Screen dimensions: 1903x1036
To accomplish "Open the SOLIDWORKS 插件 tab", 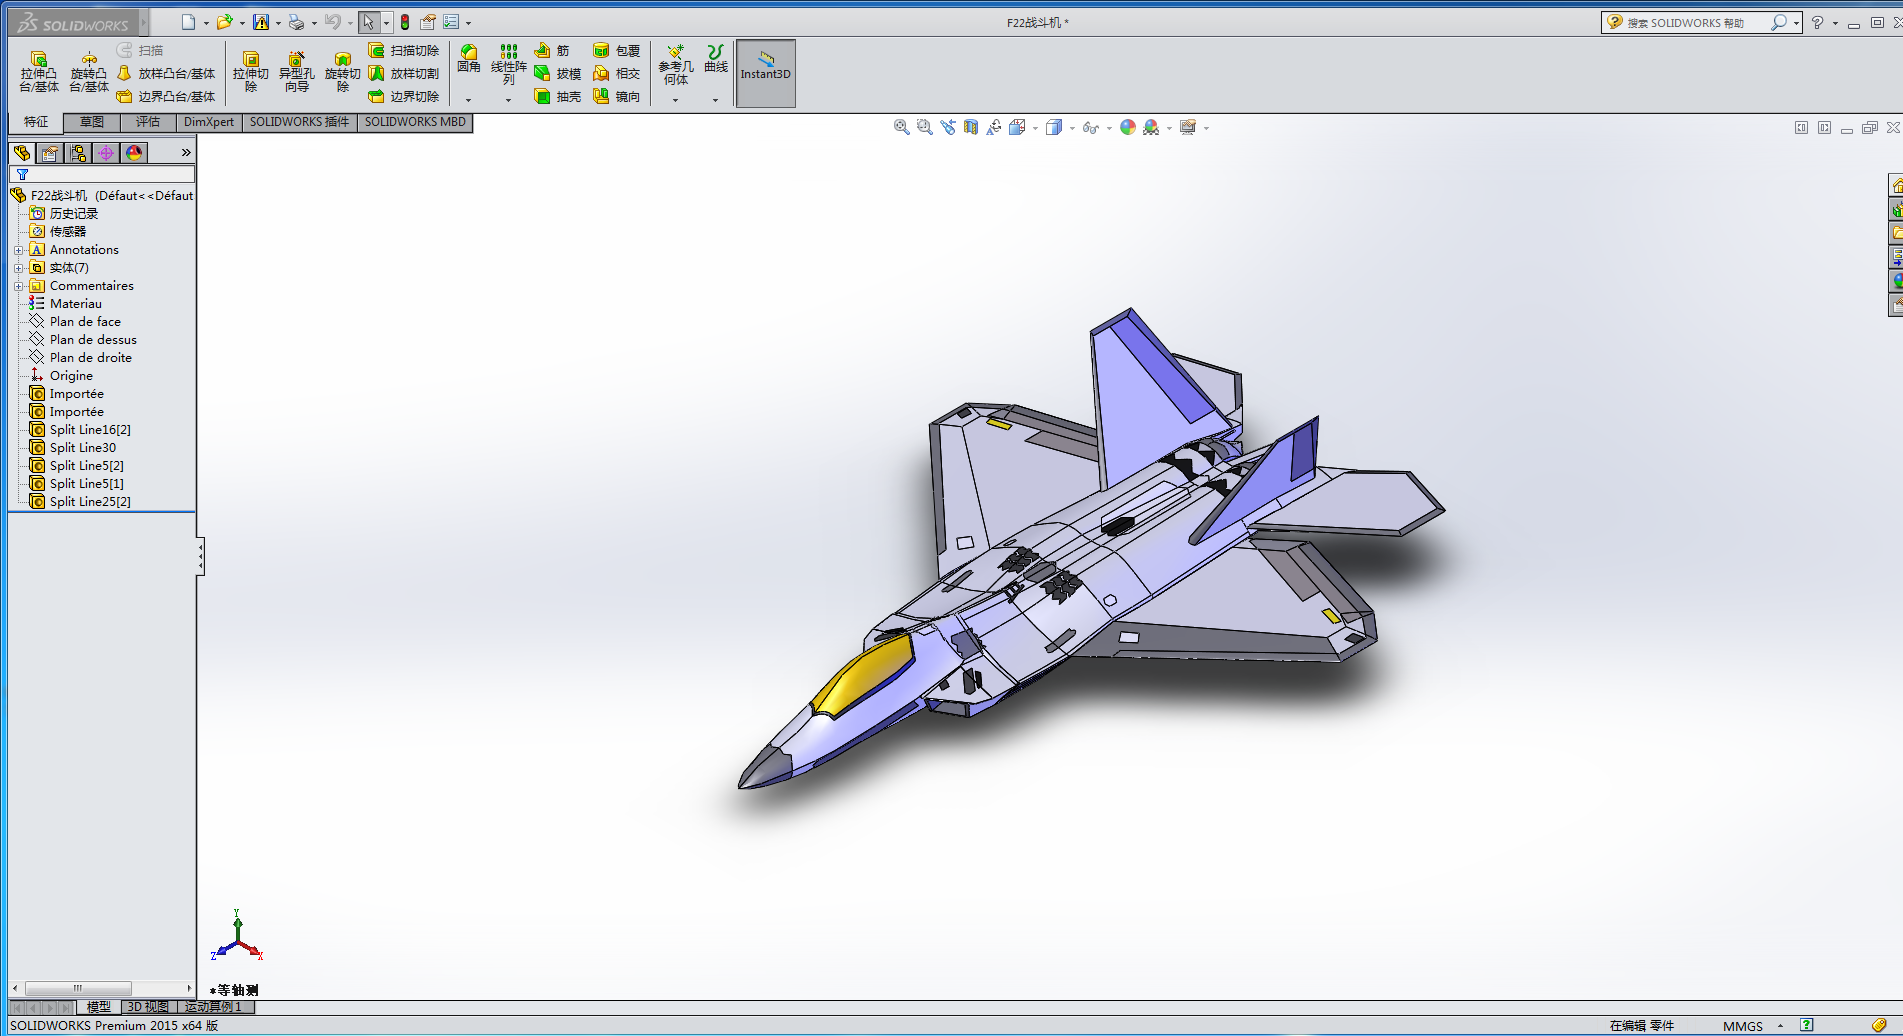I will (x=299, y=122).
